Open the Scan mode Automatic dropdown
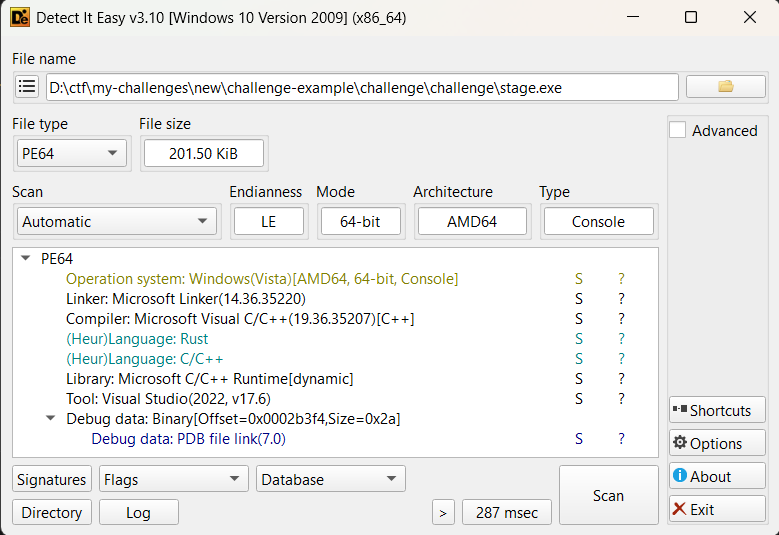The width and height of the screenshot is (779, 535). [117, 221]
